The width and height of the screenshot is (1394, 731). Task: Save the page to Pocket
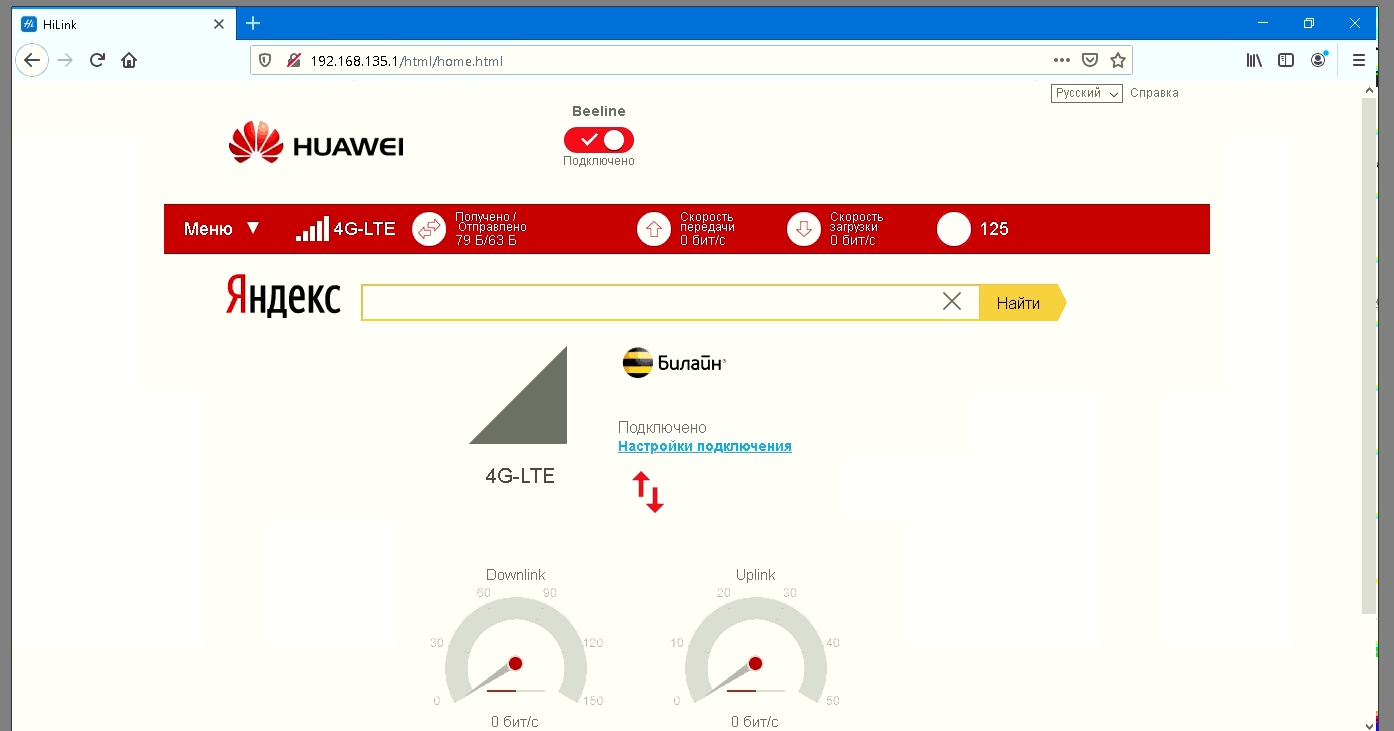1090,60
